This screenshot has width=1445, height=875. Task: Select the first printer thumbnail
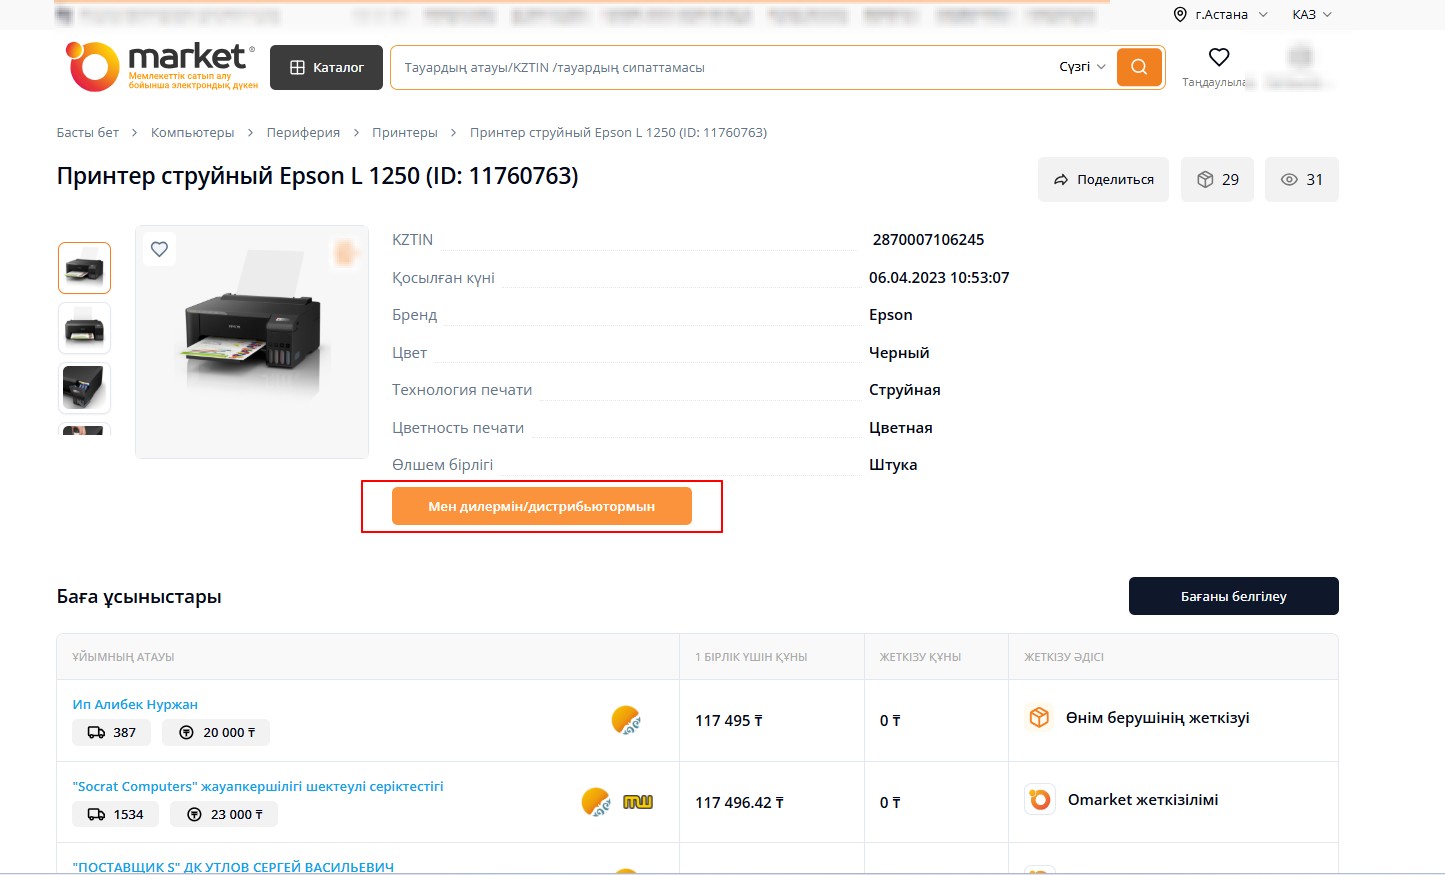pyautogui.click(x=84, y=268)
